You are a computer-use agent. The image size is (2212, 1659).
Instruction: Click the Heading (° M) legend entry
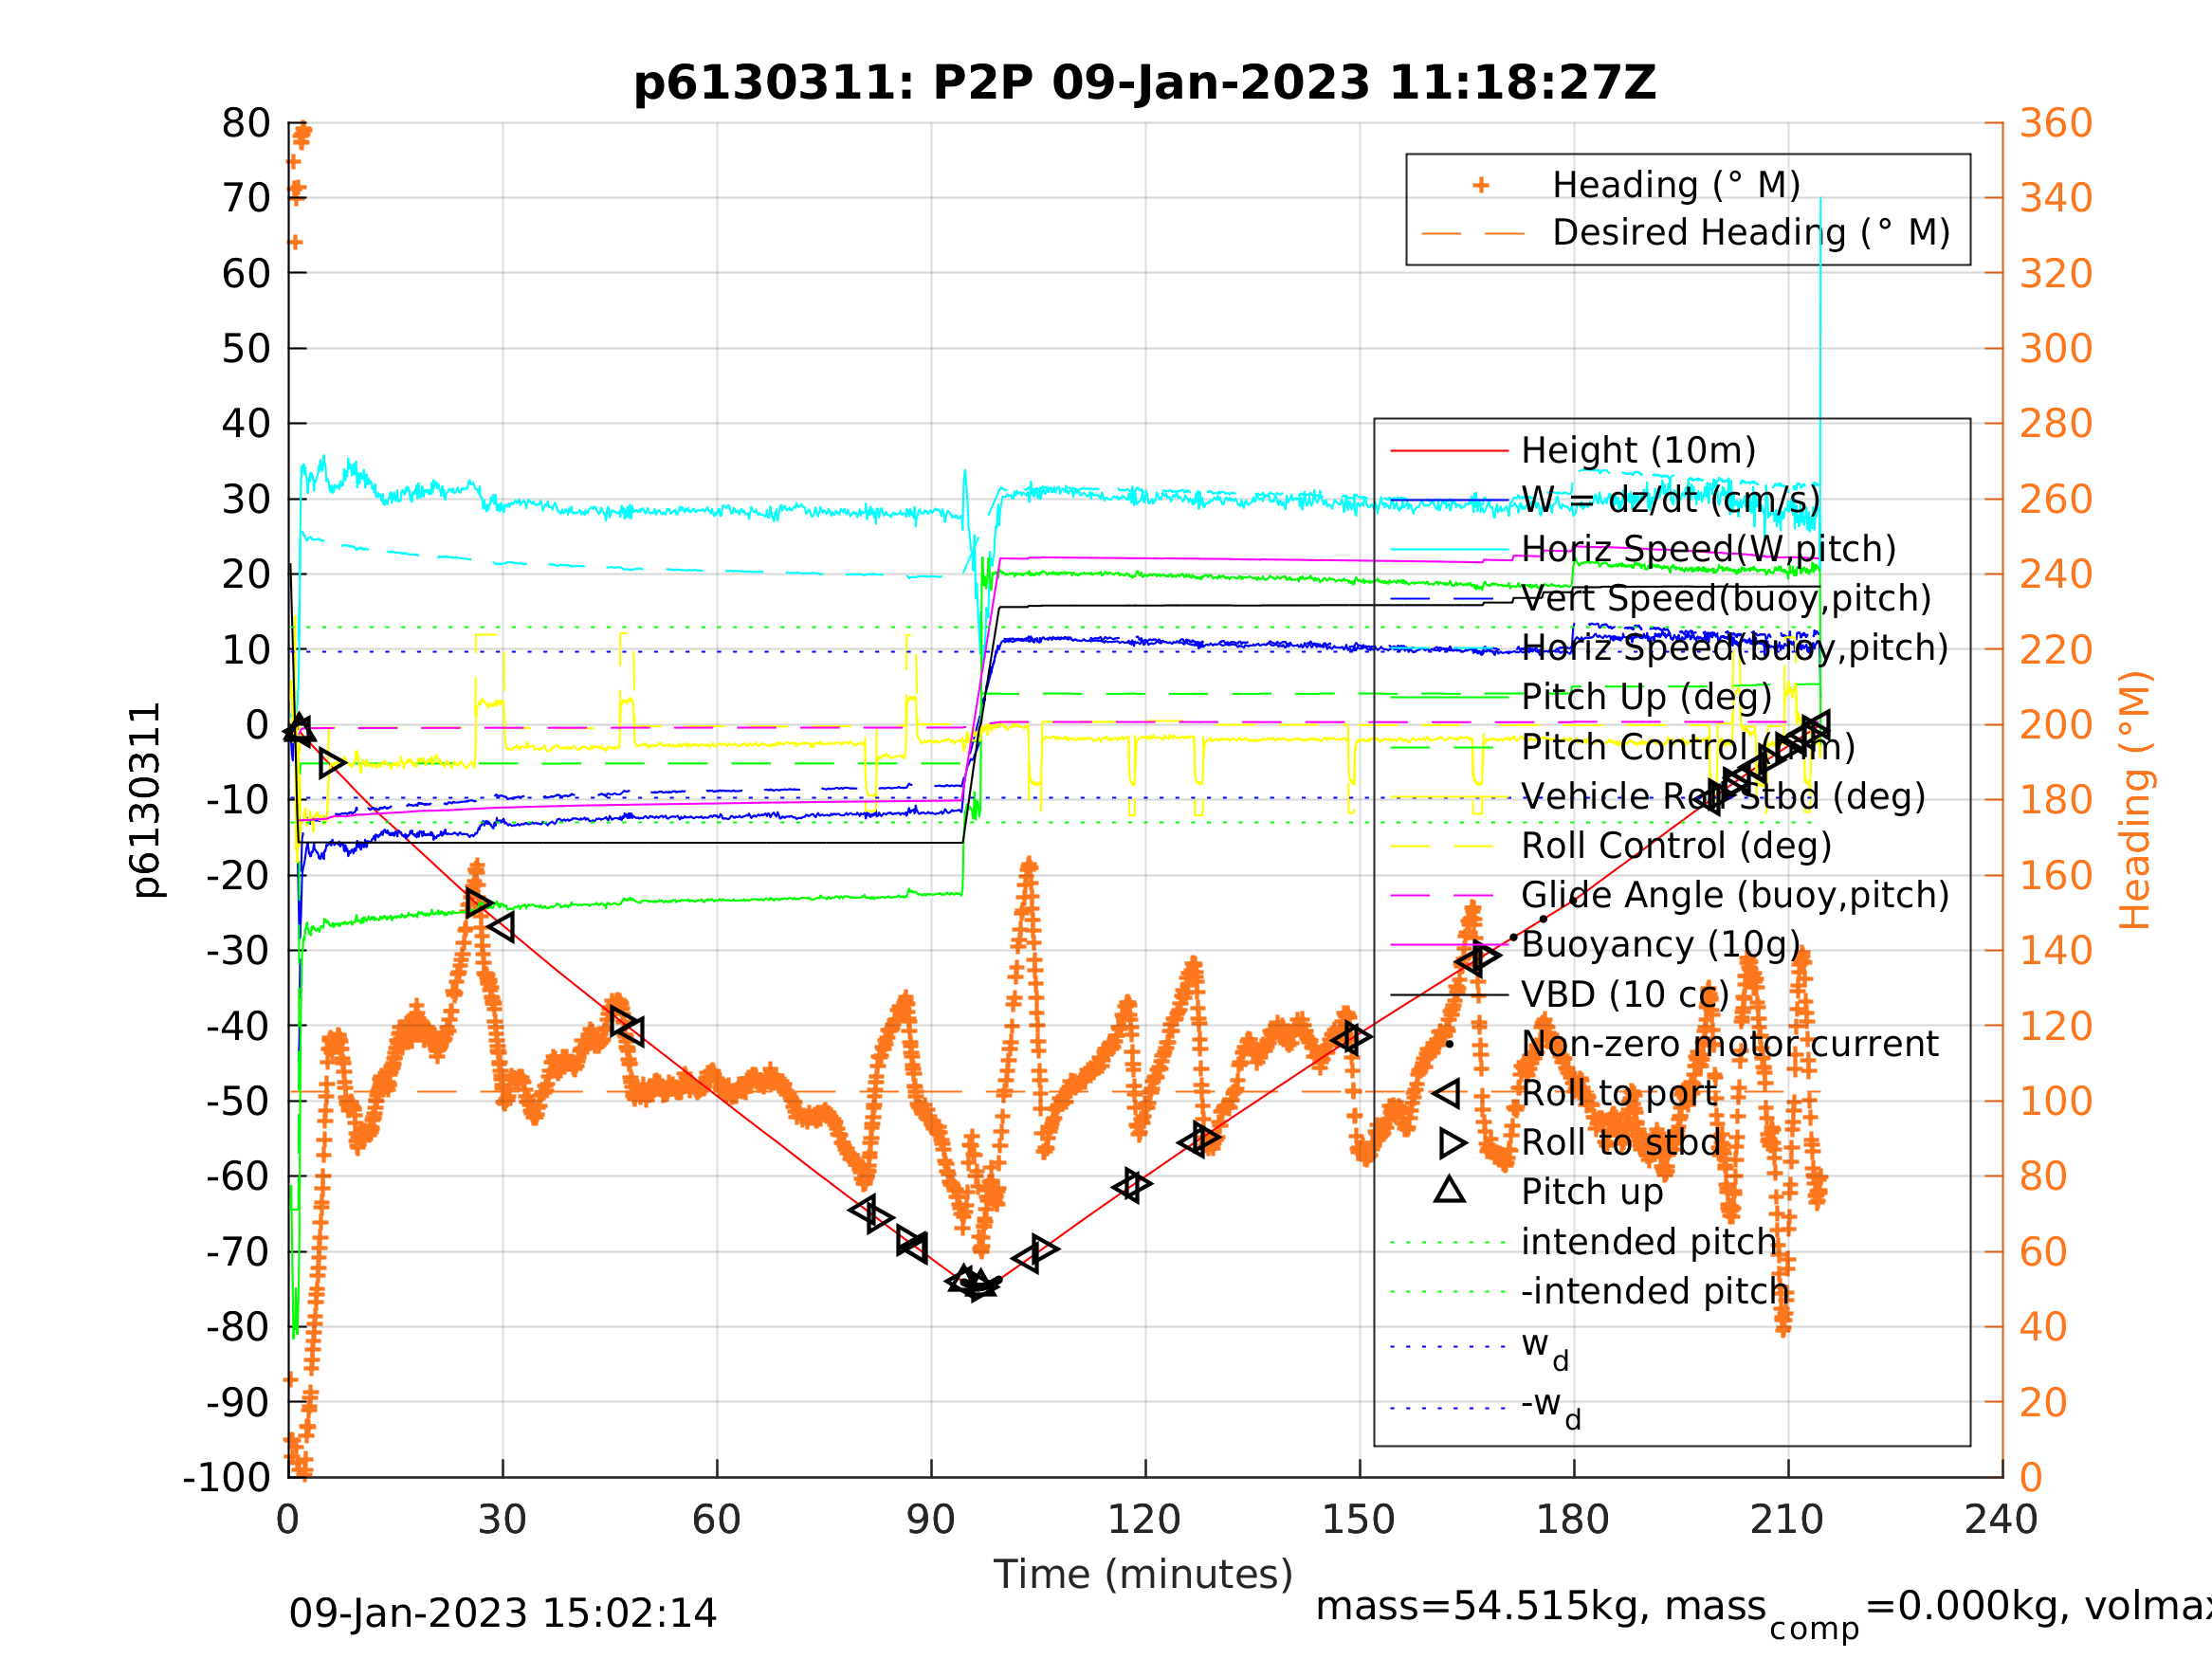(x=1676, y=185)
